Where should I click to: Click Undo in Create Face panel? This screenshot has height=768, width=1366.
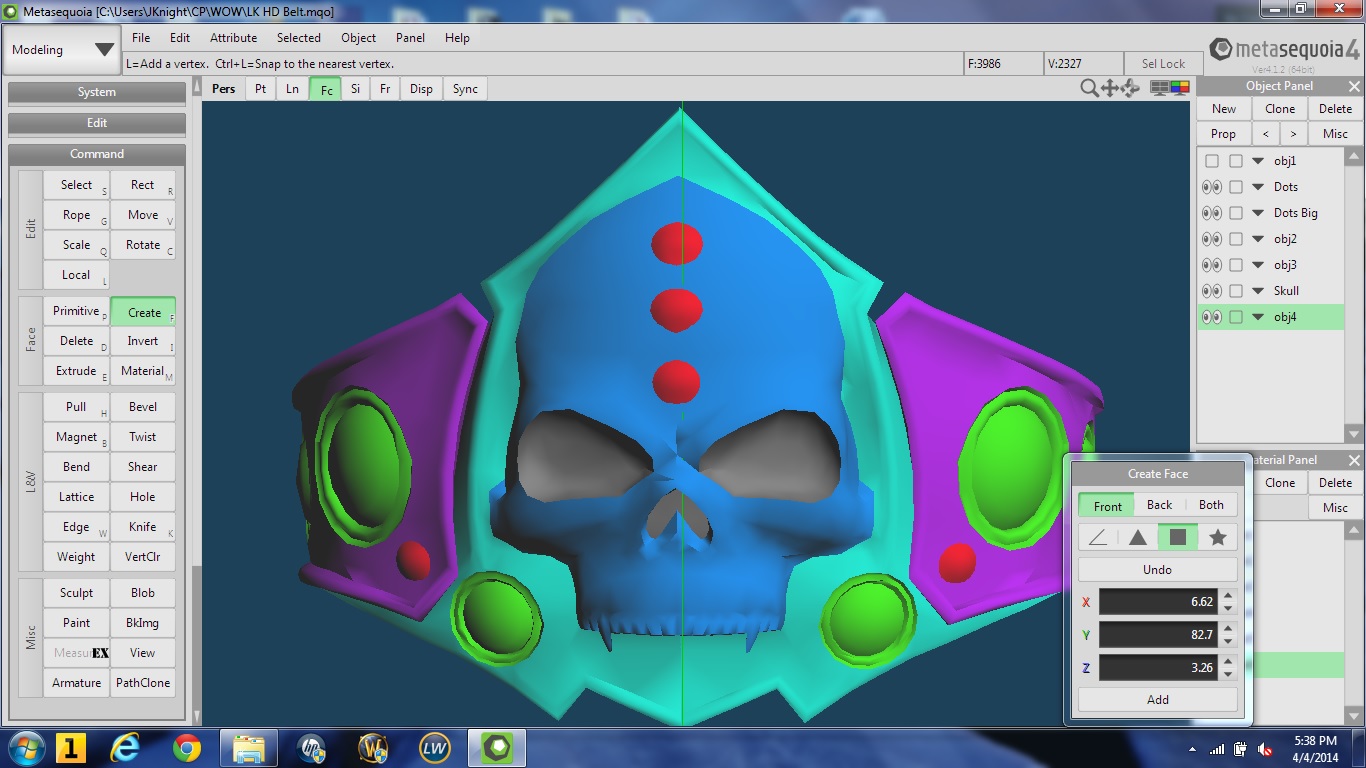1157,569
